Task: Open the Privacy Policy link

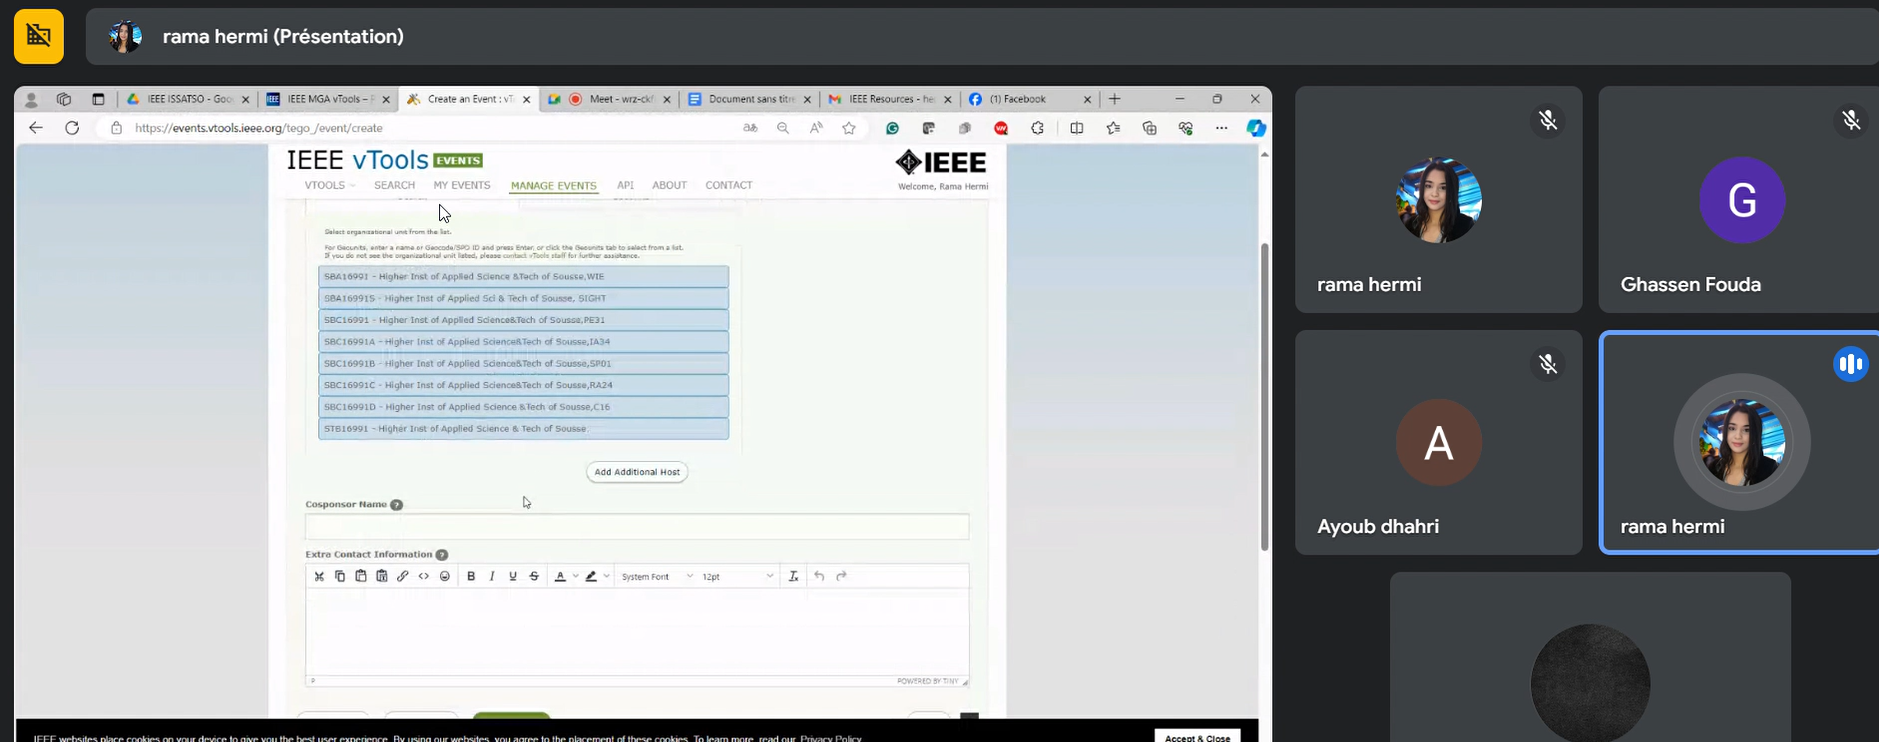Action: click(x=831, y=738)
